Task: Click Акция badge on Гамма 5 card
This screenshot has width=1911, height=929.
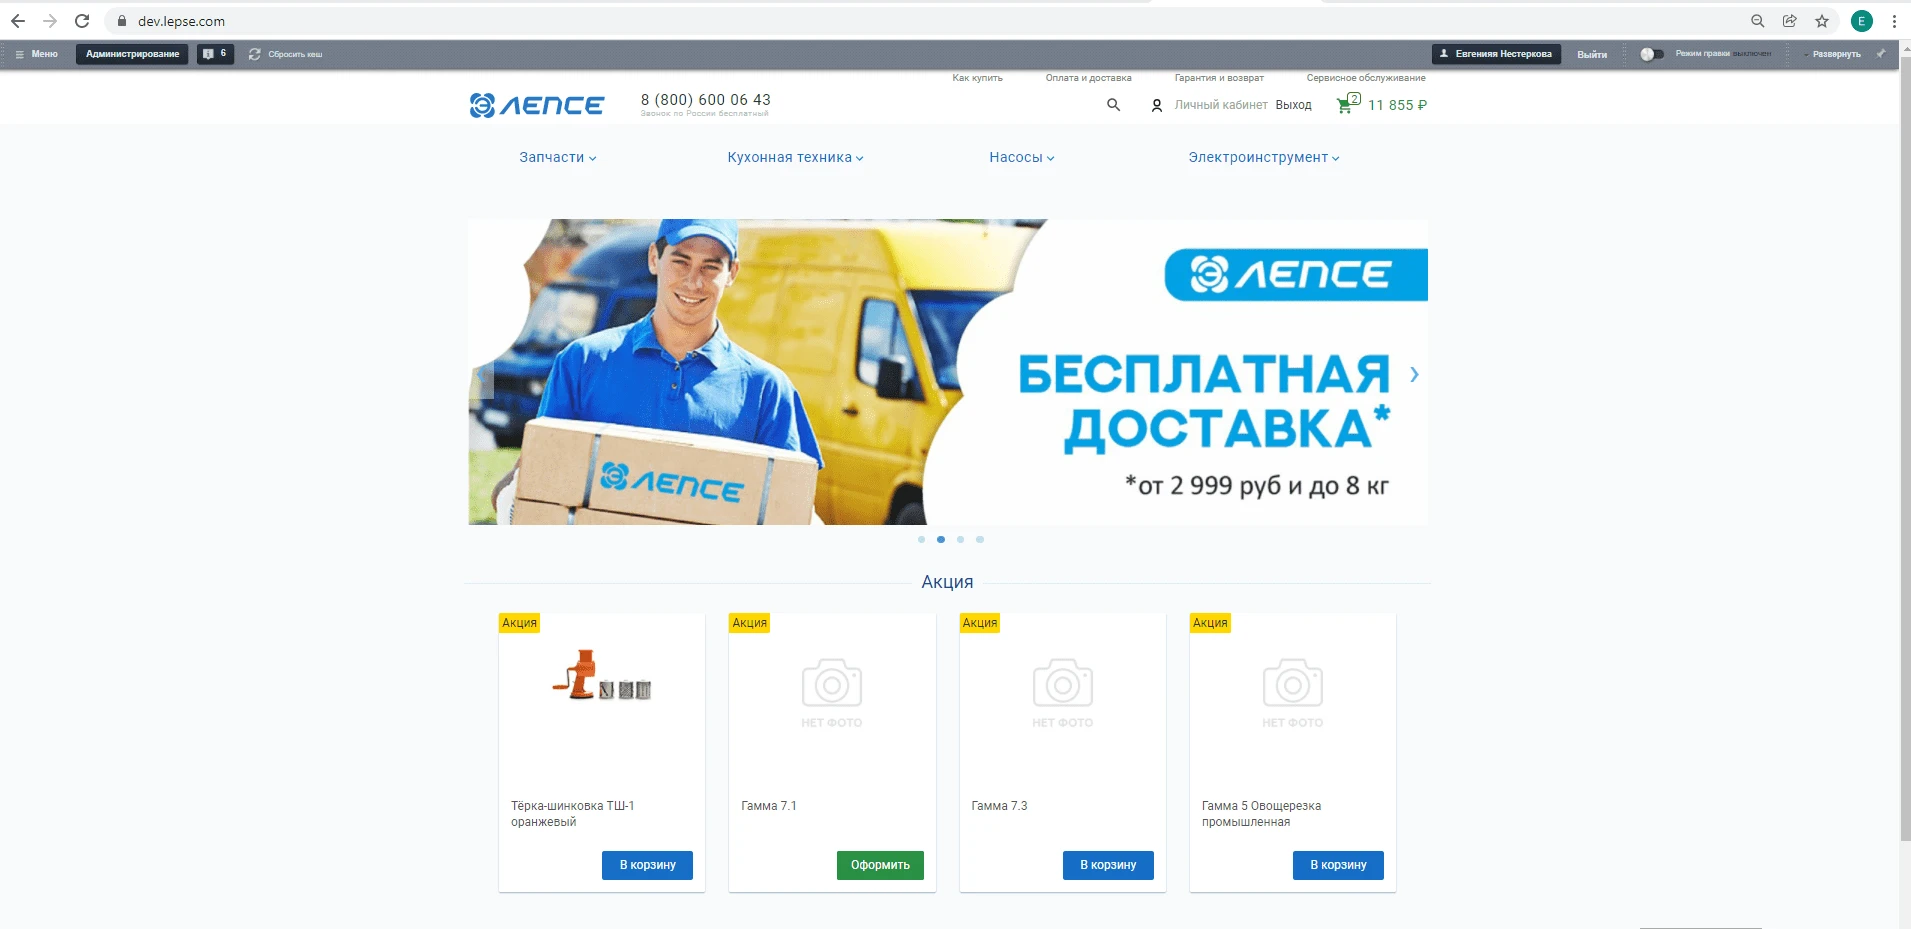Action: coord(1210,623)
